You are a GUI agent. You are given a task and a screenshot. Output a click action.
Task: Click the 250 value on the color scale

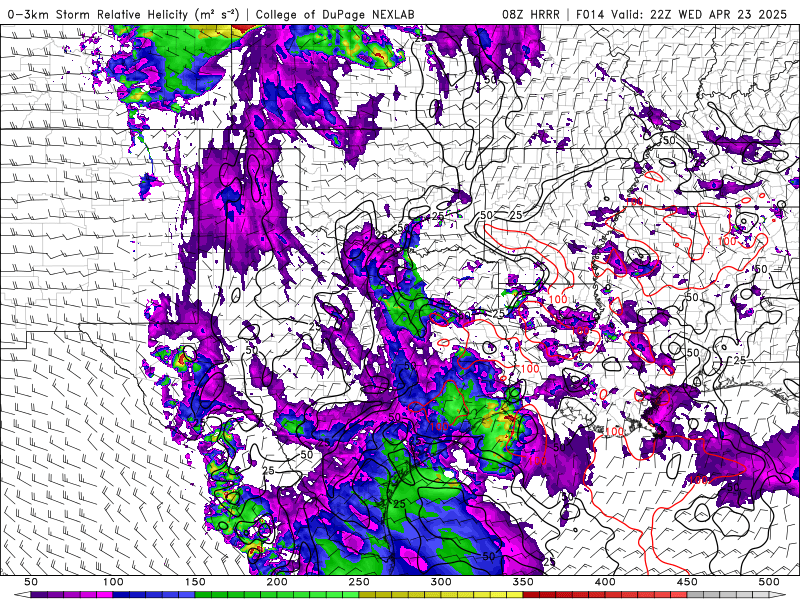[359, 582]
